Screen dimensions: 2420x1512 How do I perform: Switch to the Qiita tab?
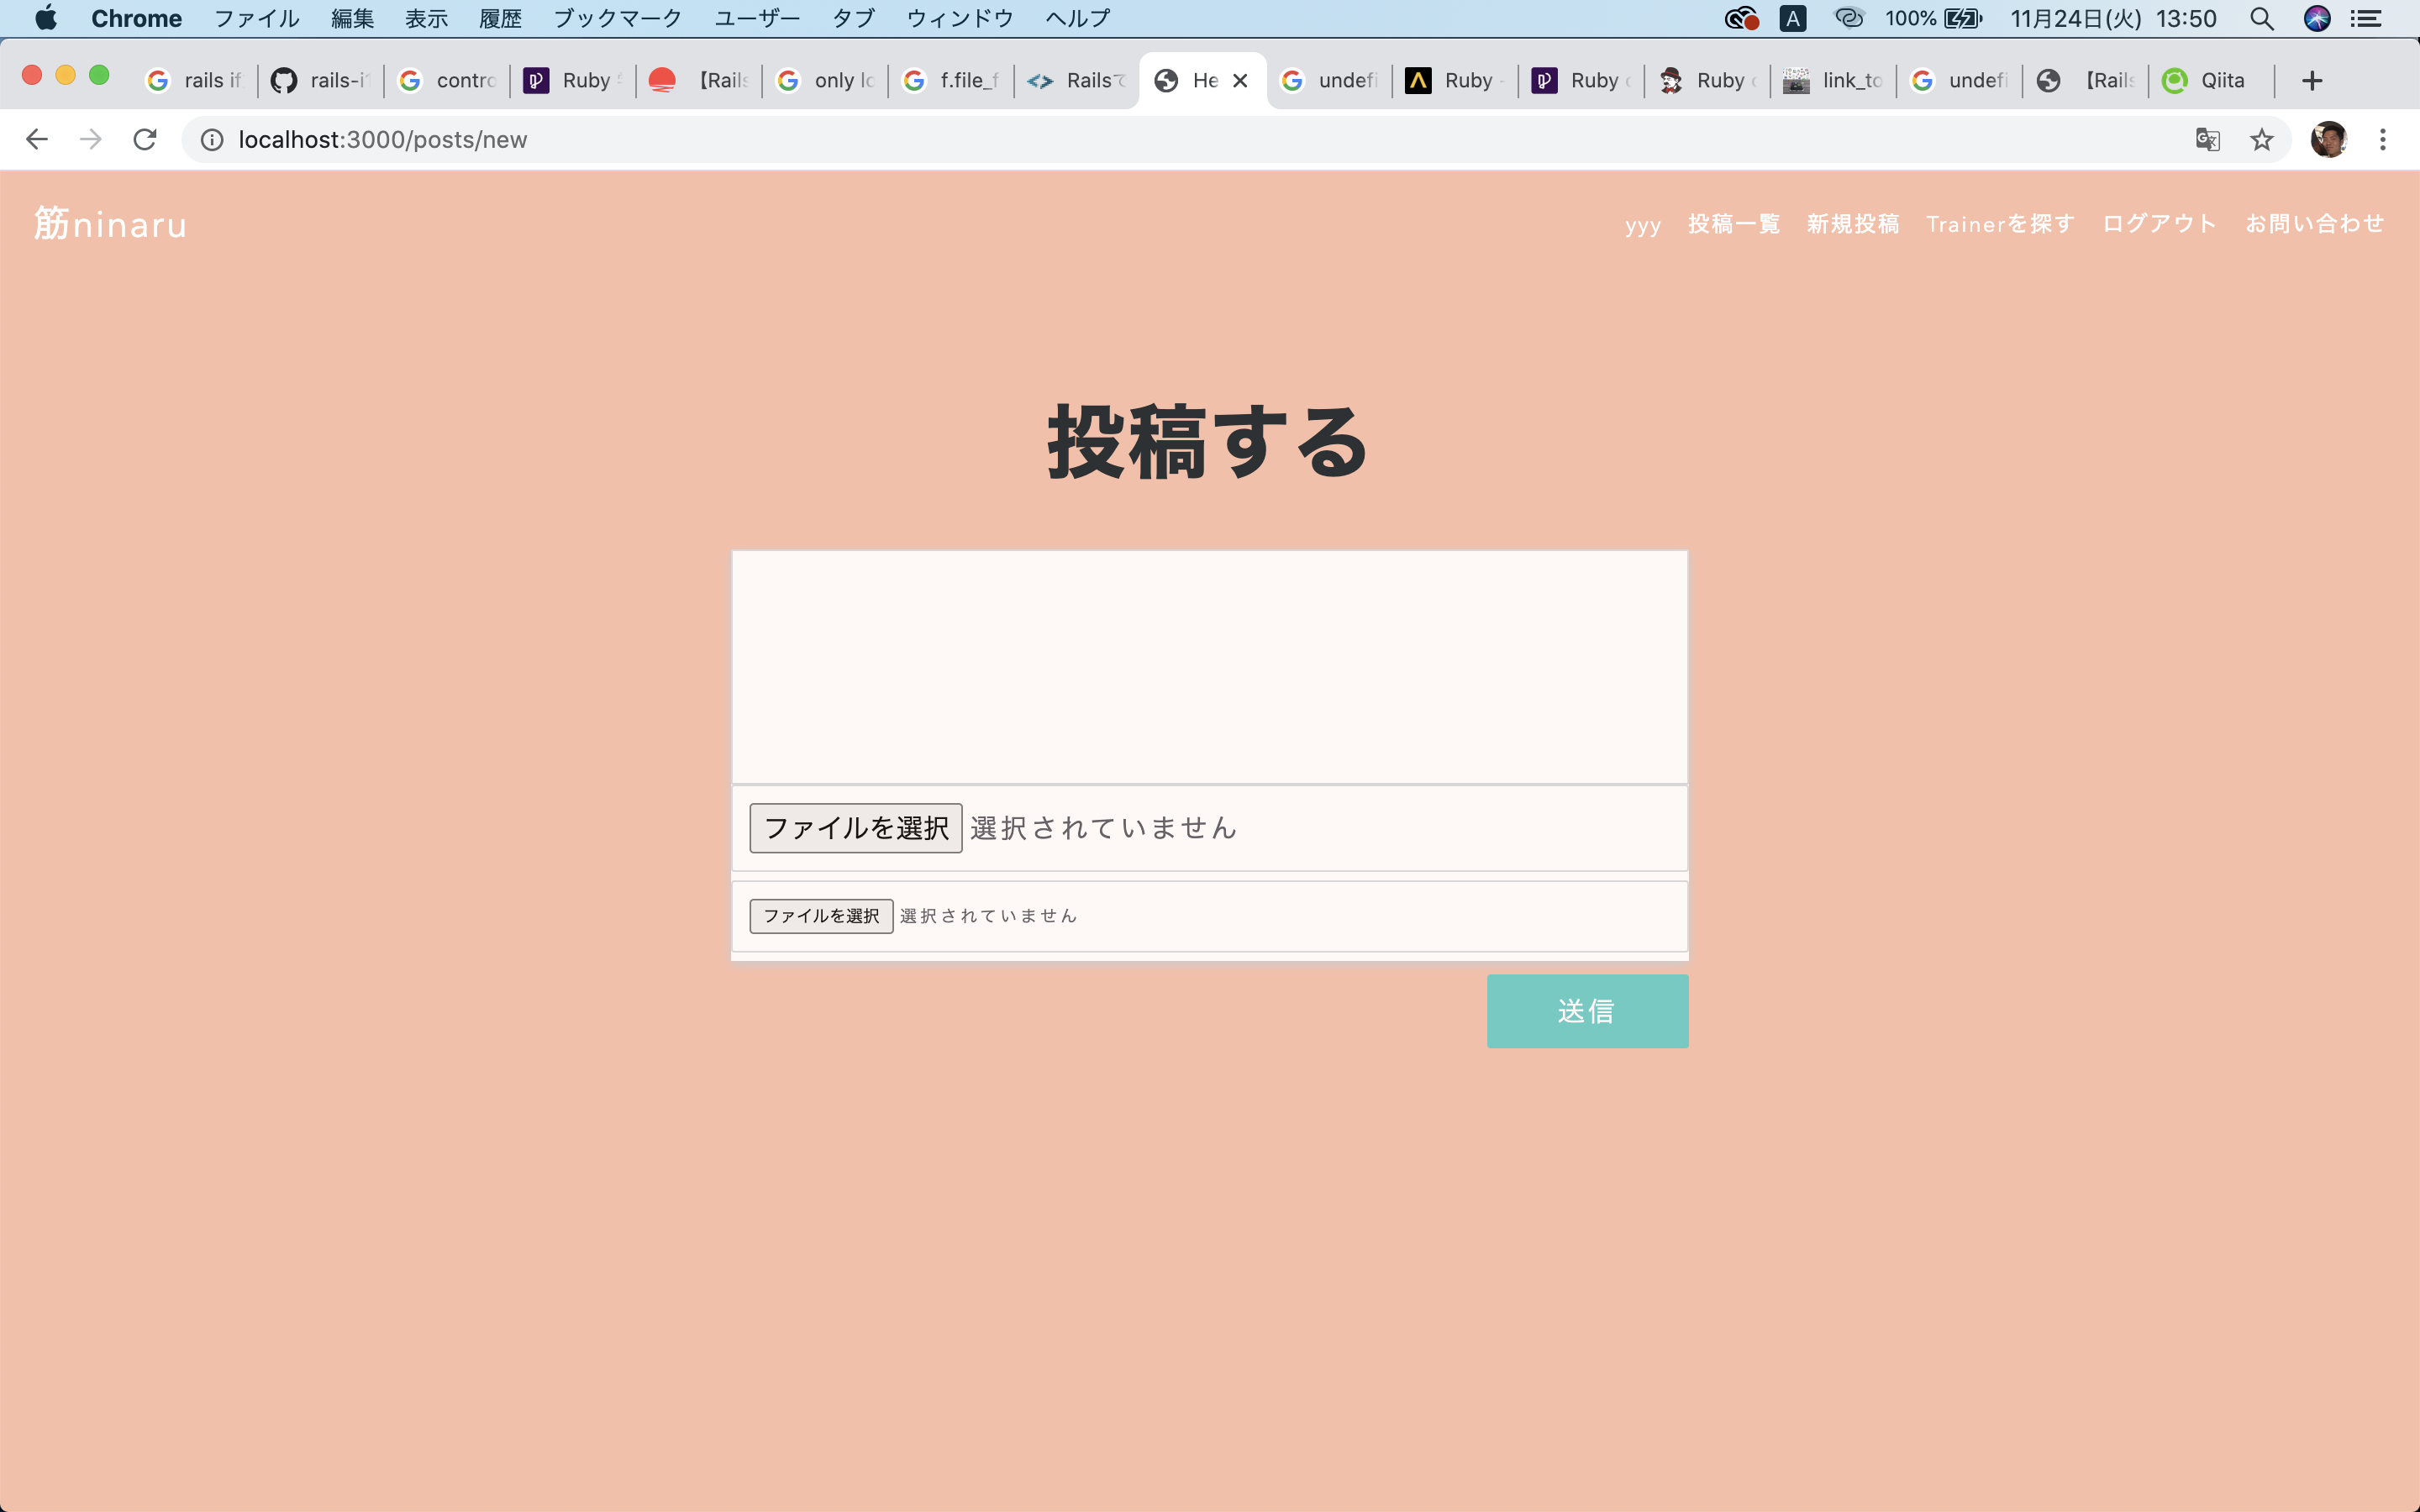[2211, 80]
